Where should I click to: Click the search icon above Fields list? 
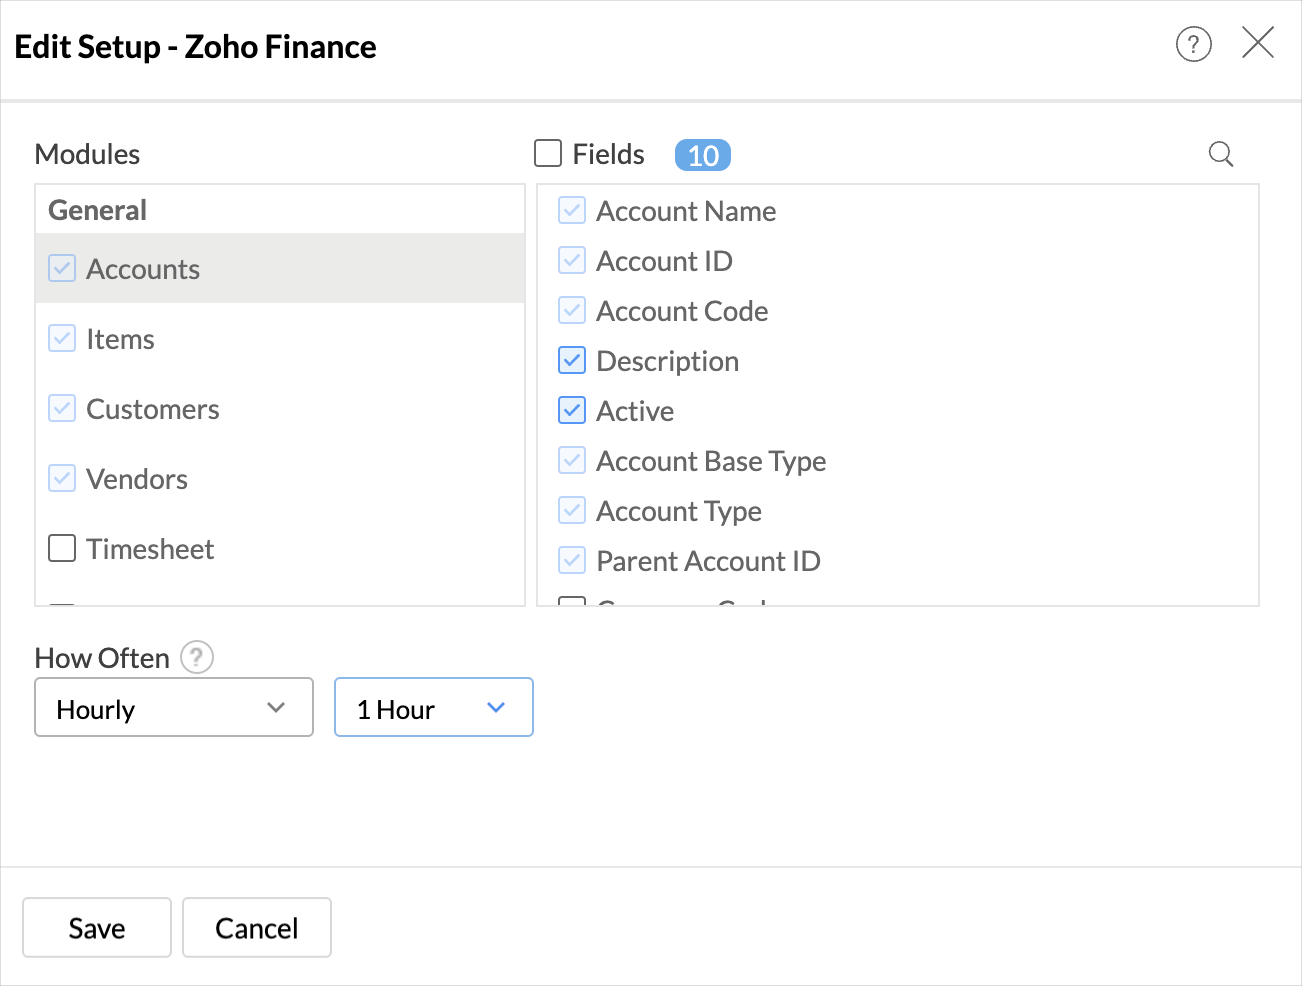pyautogui.click(x=1220, y=155)
